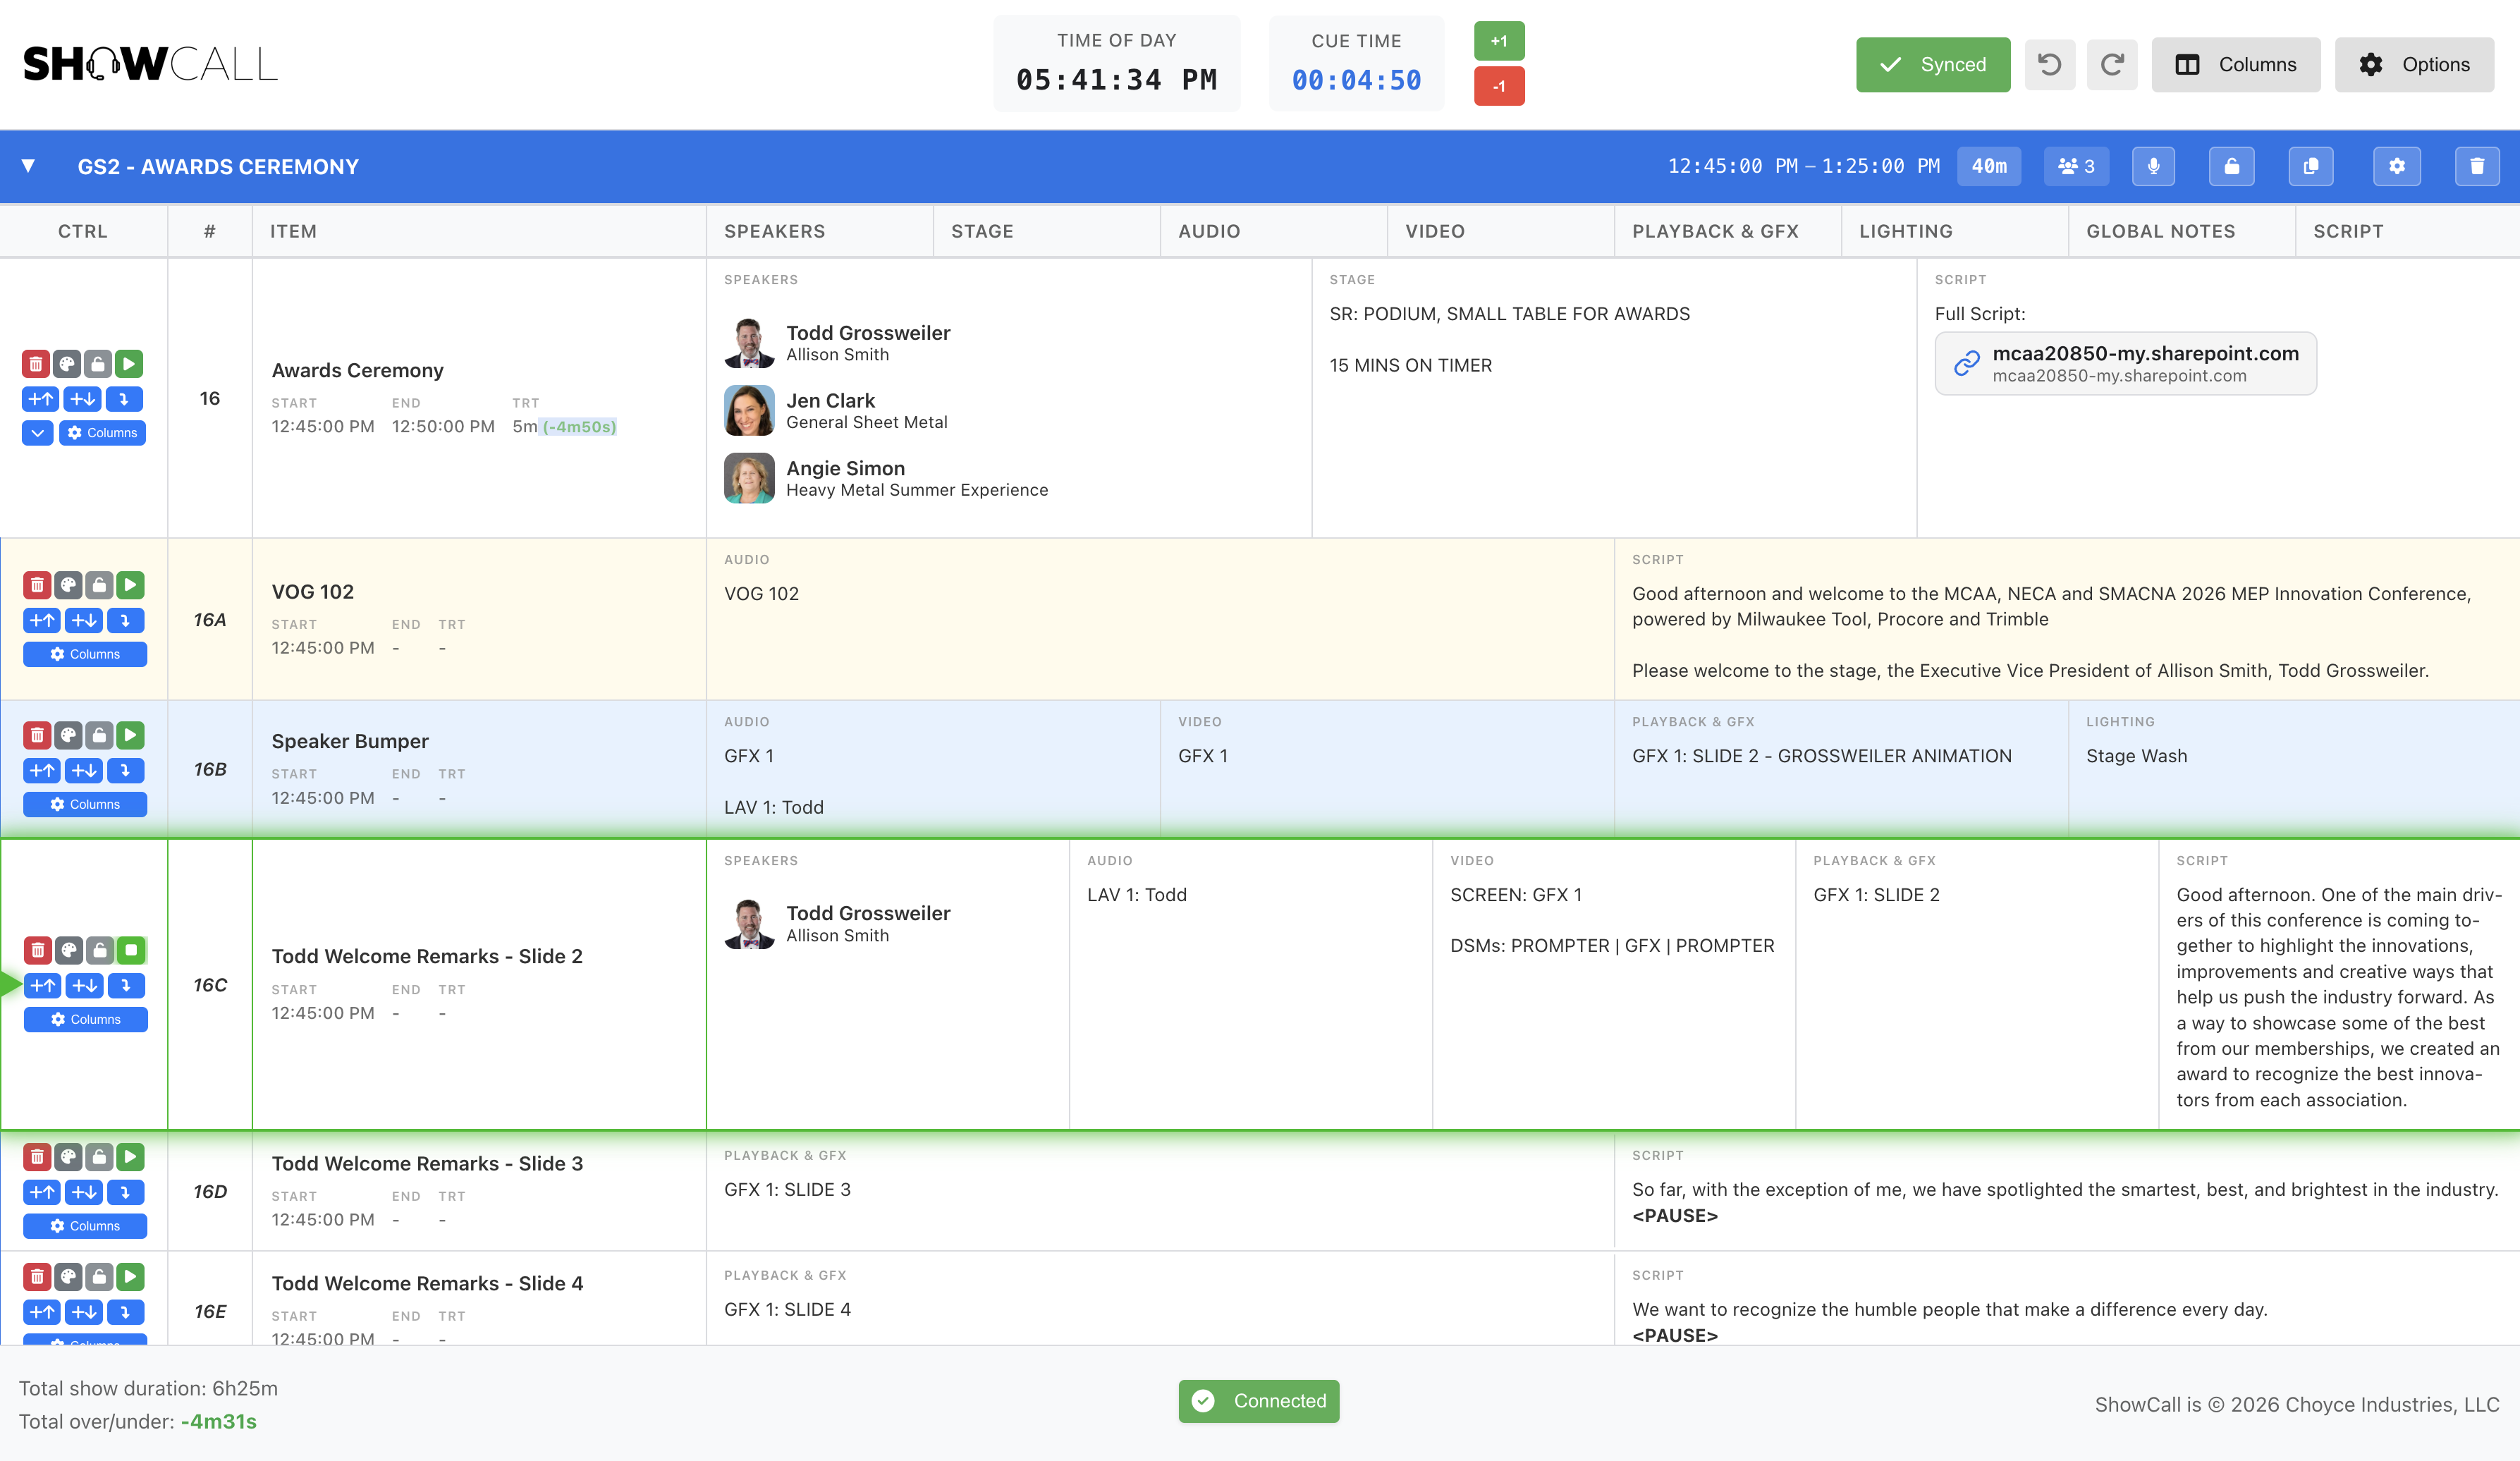Screen dimensions: 2520x1461
Task: Collapse sub-items of Awards Ceremony row 16
Action: (38, 433)
